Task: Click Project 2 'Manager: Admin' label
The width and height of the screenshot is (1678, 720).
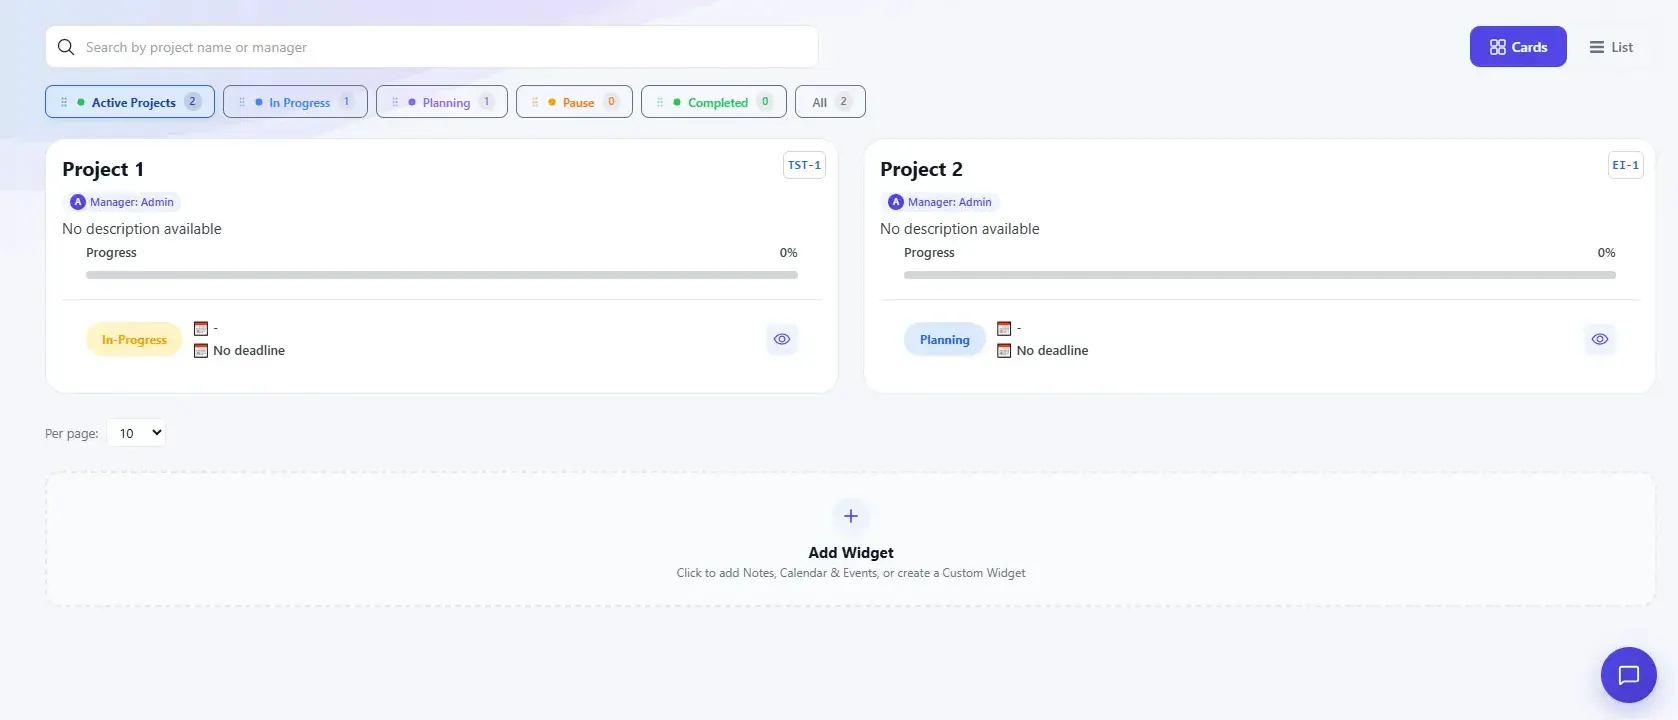Action: 950,202
